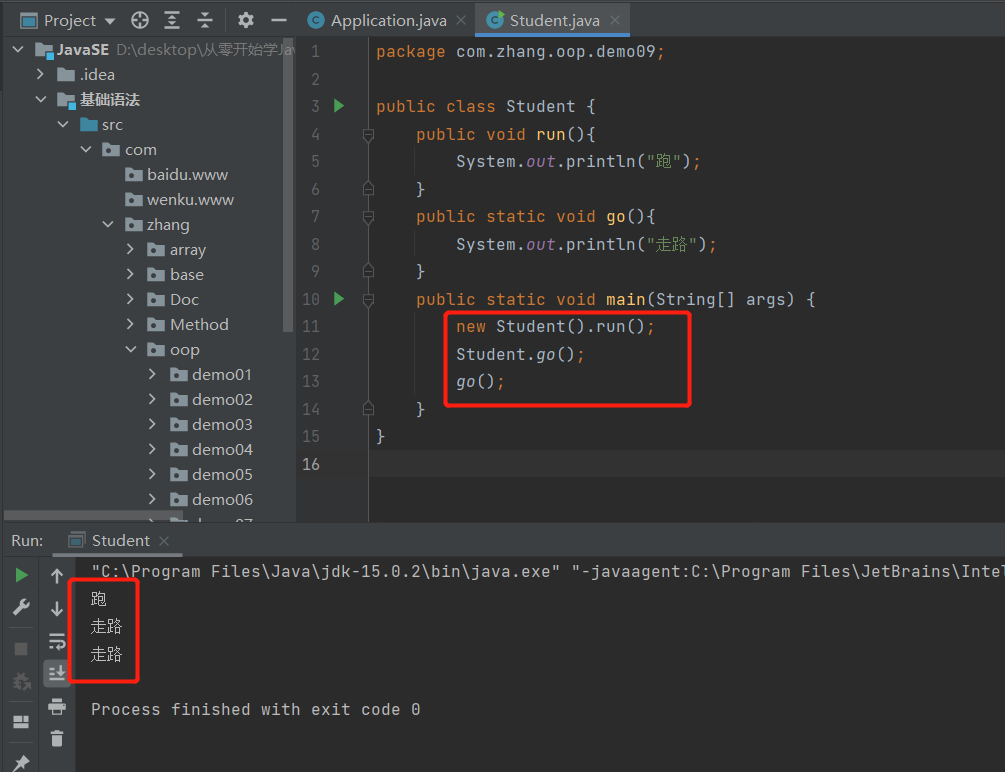This screenshot has height=772, width=1005.
Task: Select the demo04 package
Action: coord(211,449)
